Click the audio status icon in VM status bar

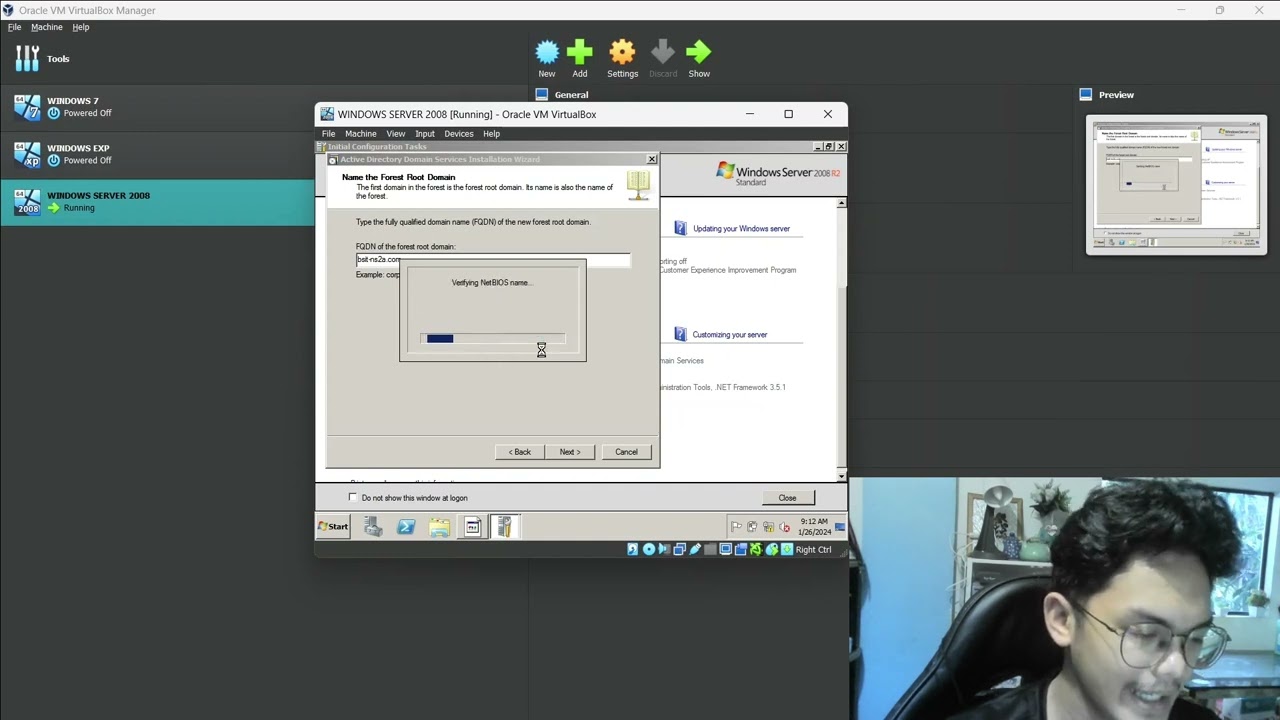click(x=664, y=549)
